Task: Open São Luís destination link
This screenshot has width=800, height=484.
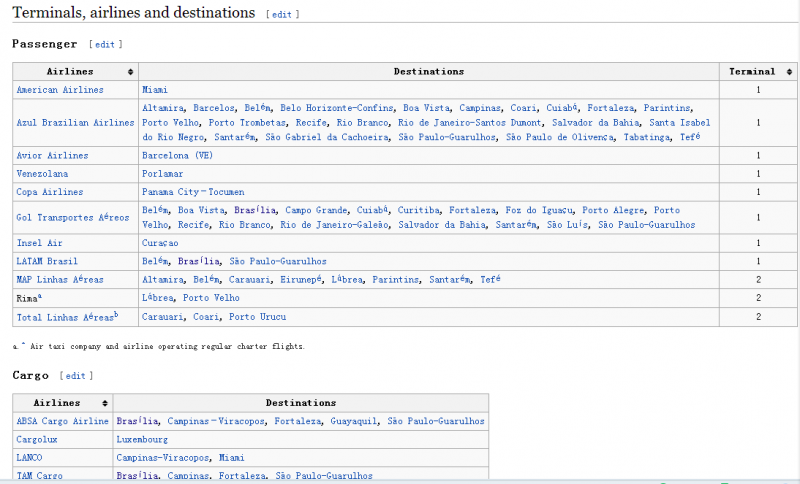Action: click(567, 225)
